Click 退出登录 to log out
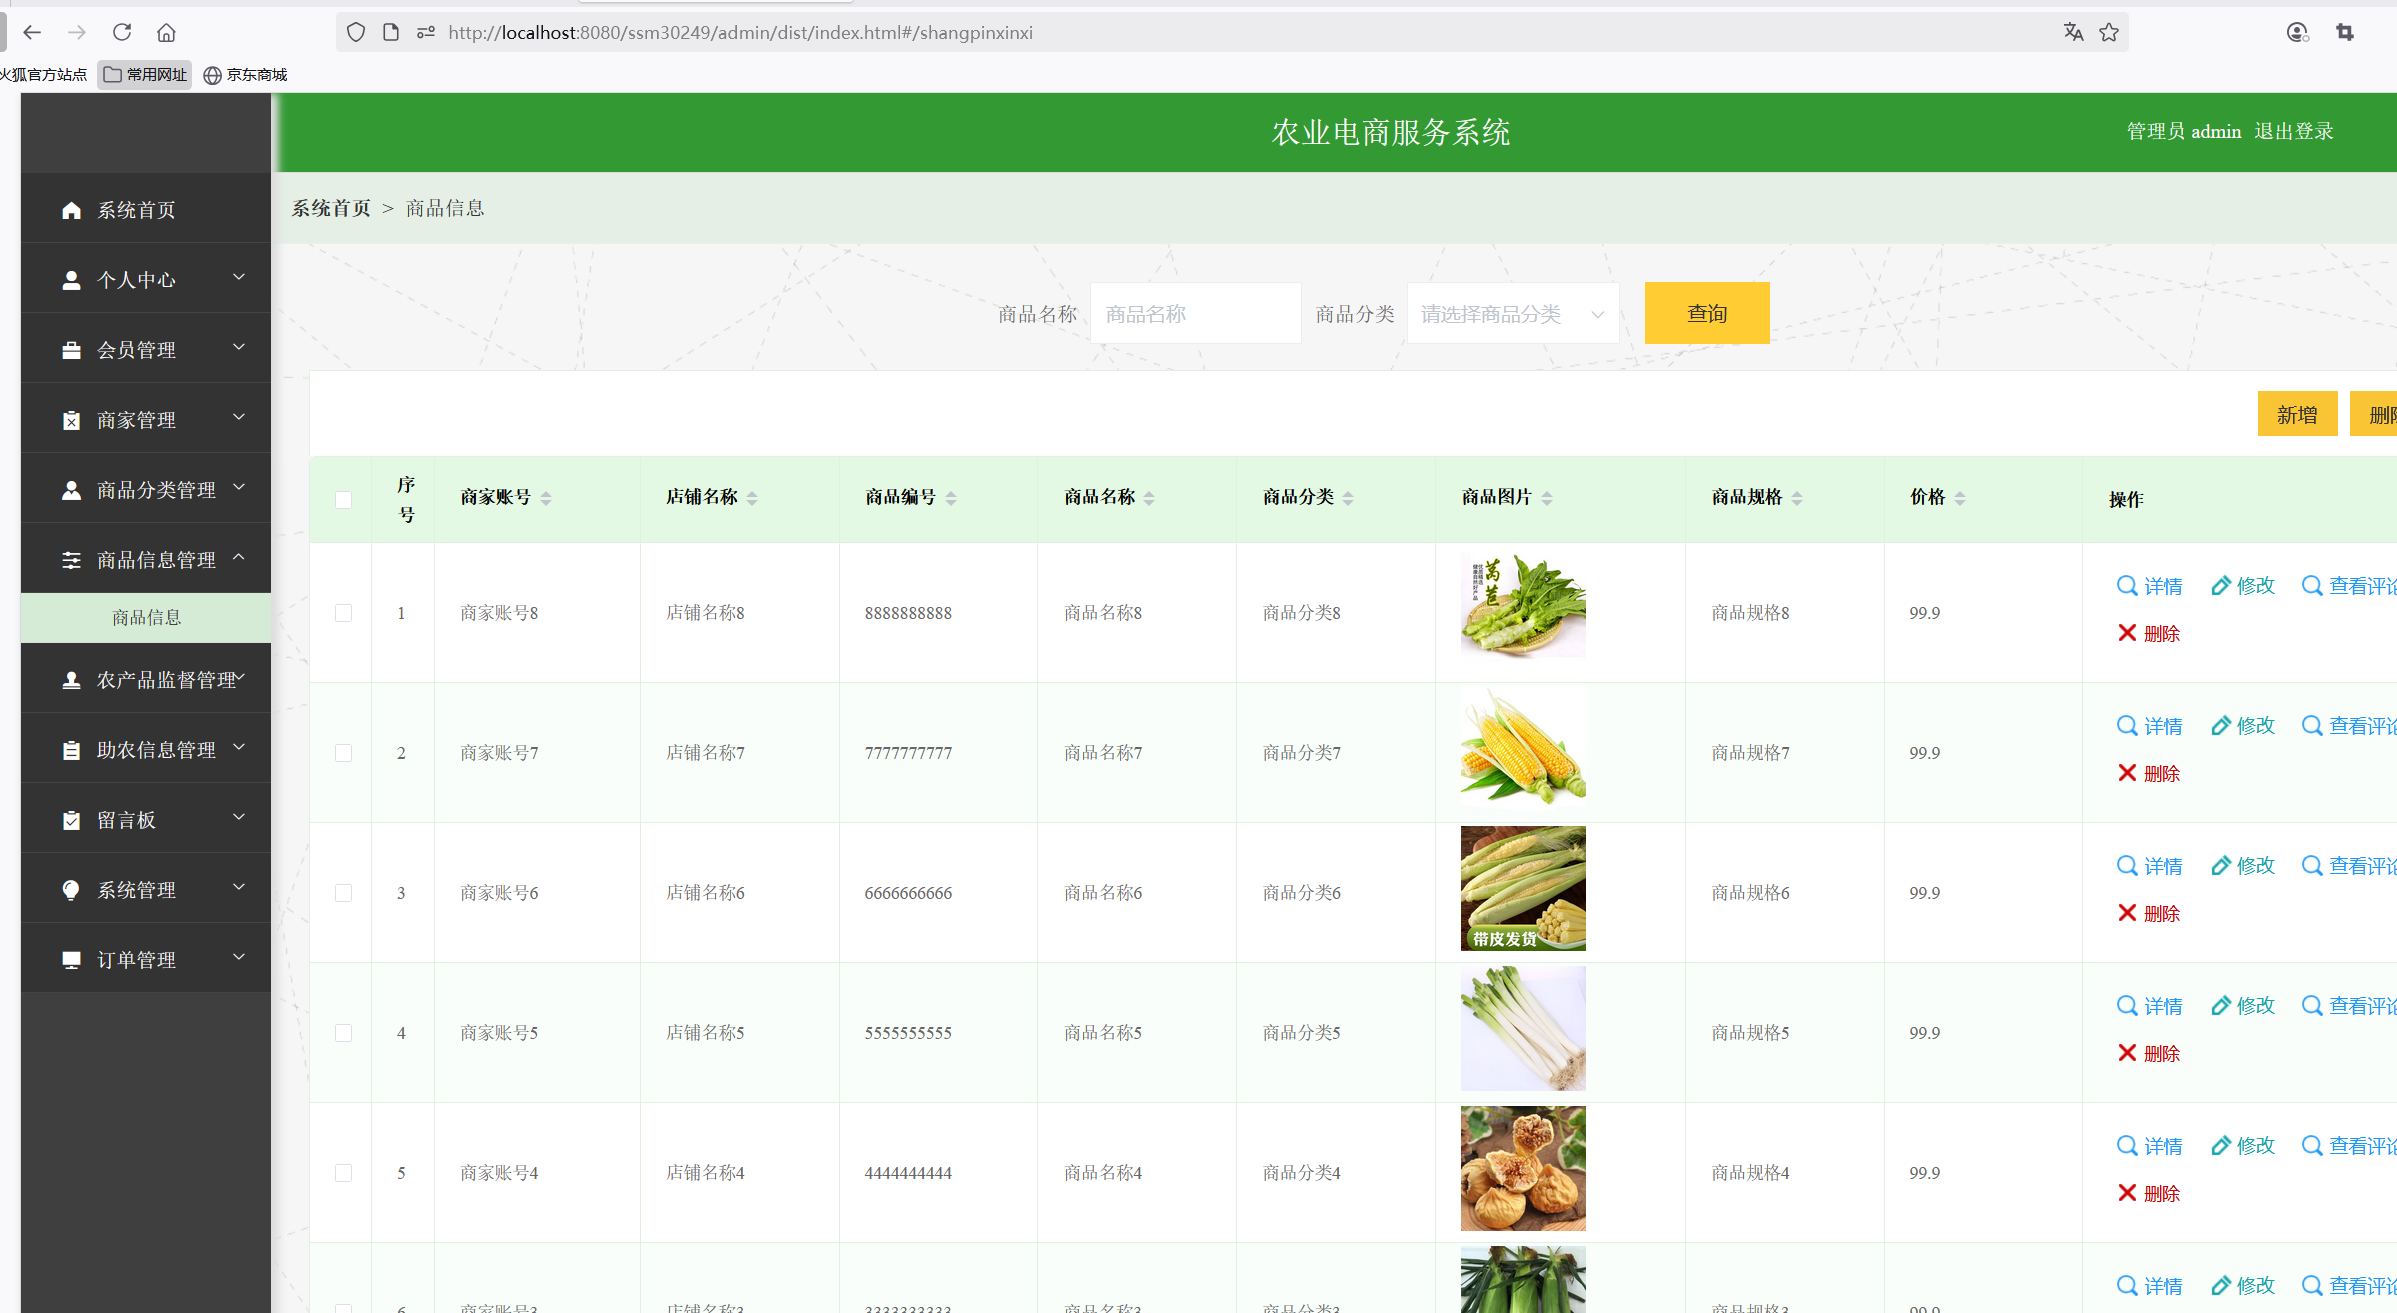2397x1313 pixels. (x=2294, y=130)
